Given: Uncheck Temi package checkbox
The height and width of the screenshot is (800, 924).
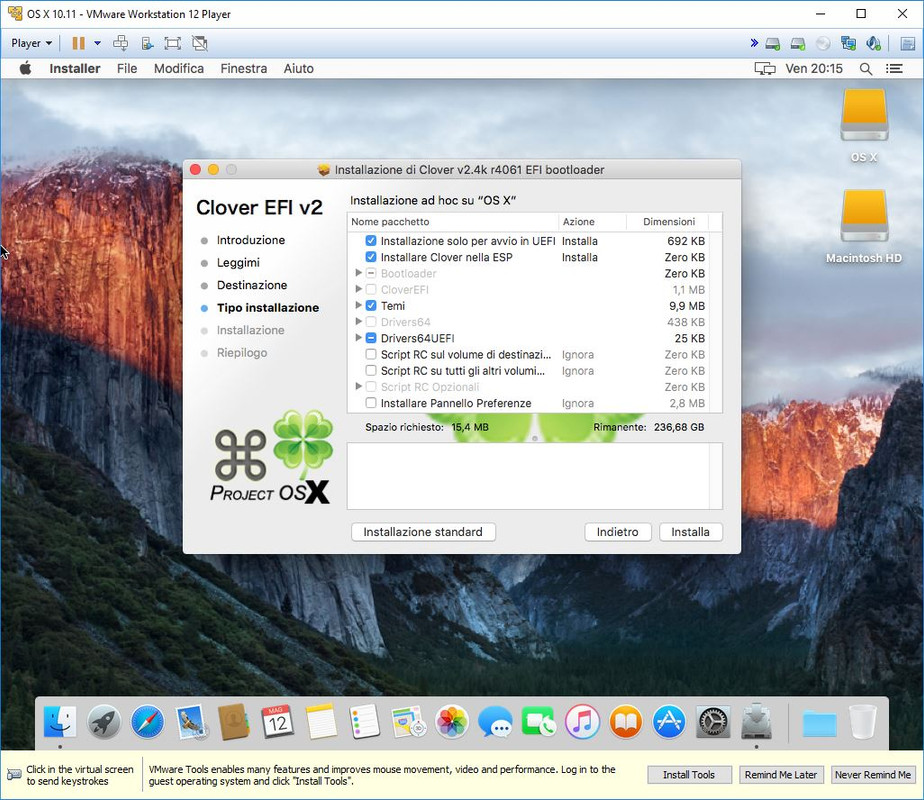Looking at the screenshot, I should tap(371, 305).
